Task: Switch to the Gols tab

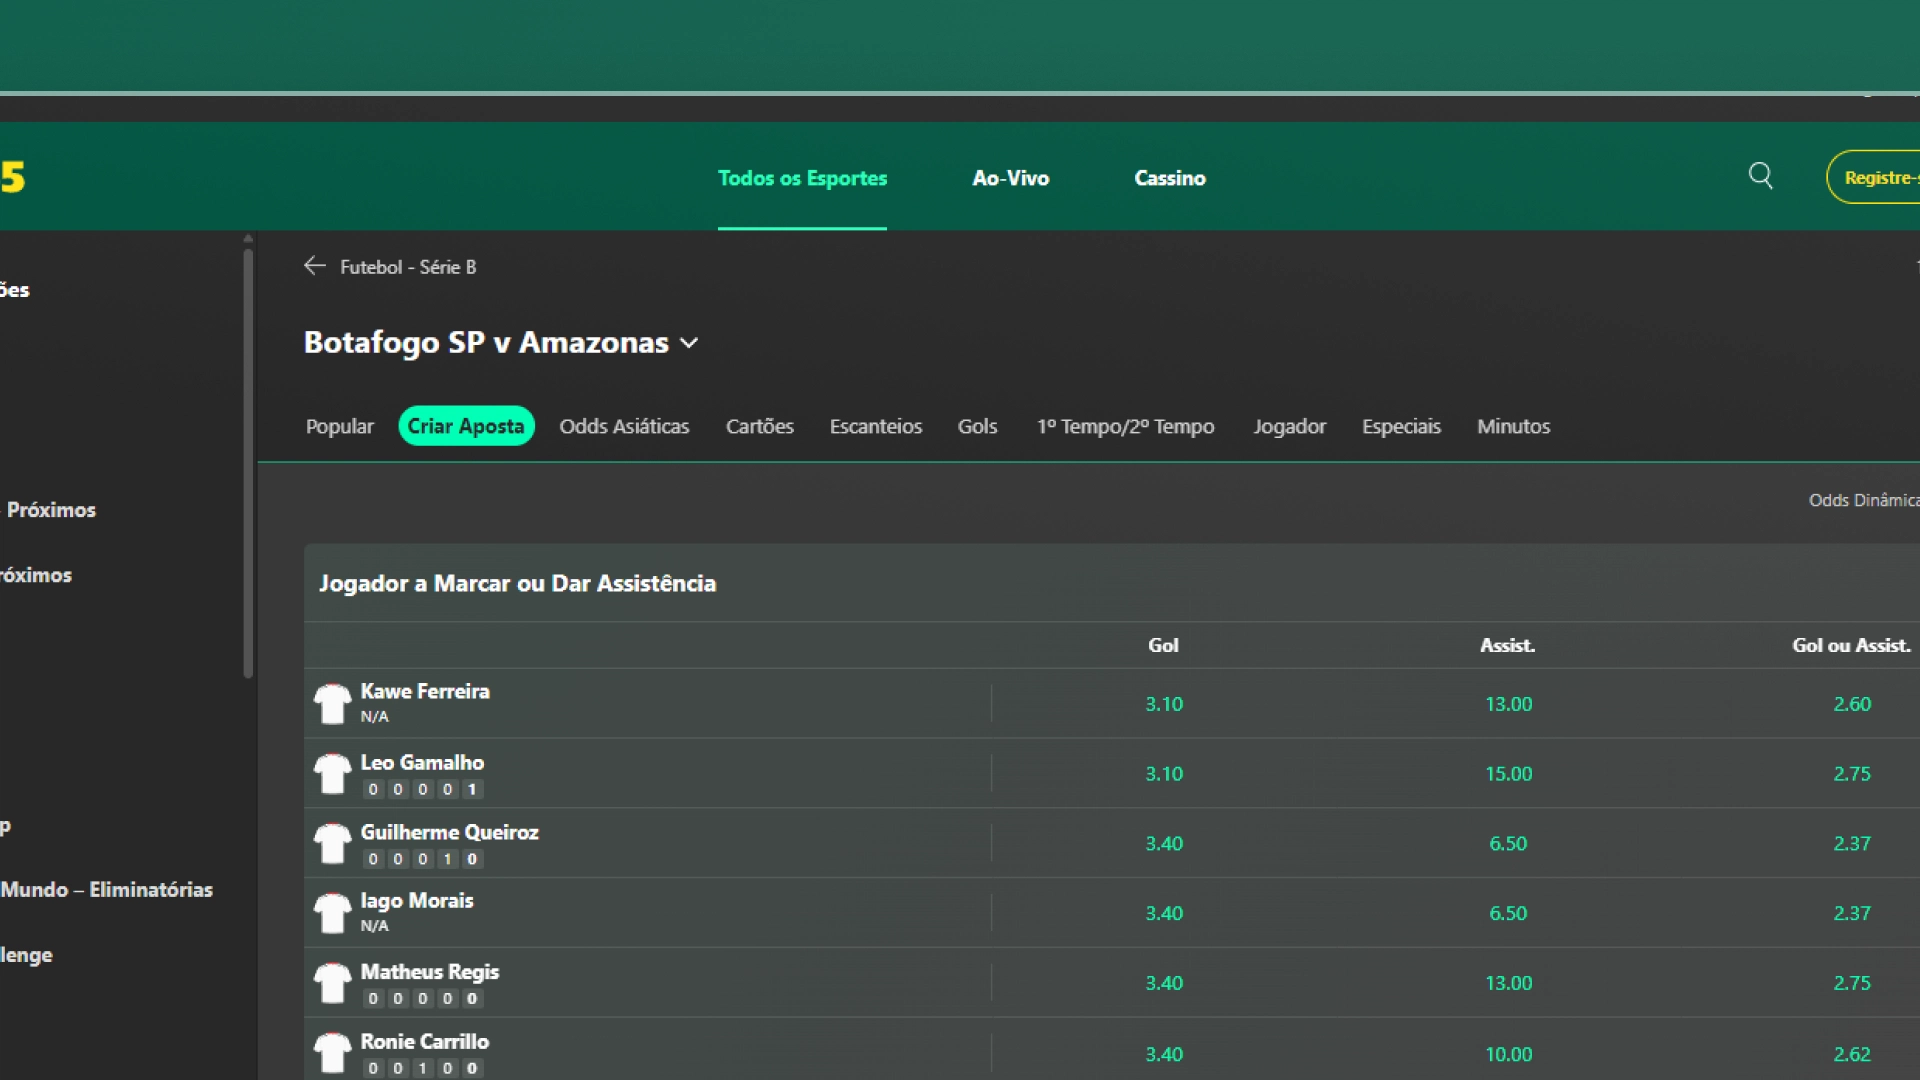Action: [x=977, y=426]
